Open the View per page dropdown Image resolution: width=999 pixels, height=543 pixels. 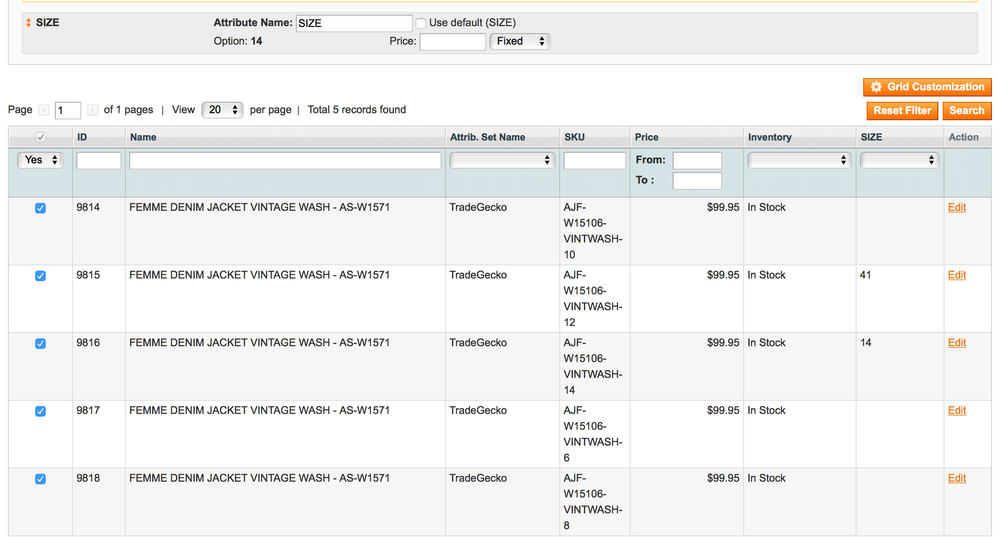pos(222,110)
